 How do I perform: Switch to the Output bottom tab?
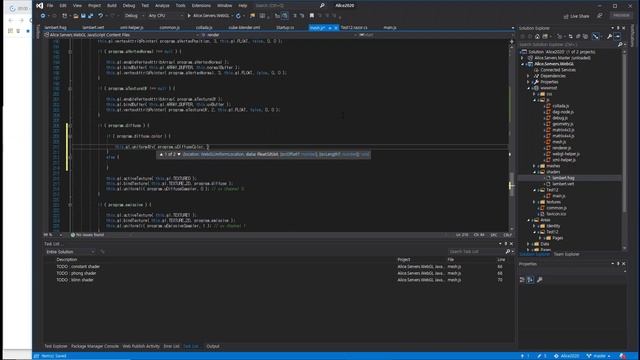[x=213, y=346]
